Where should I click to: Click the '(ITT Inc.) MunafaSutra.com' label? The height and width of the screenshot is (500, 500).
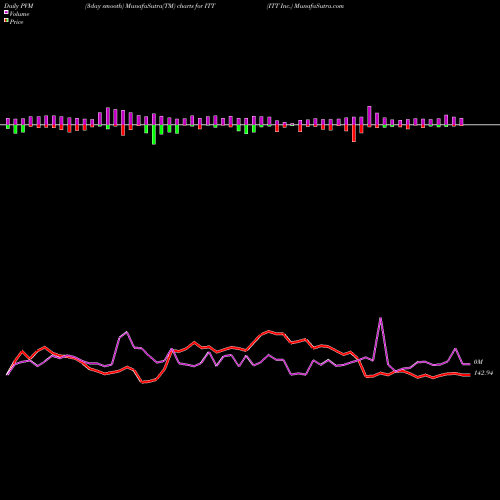click(x=305, y=6)
